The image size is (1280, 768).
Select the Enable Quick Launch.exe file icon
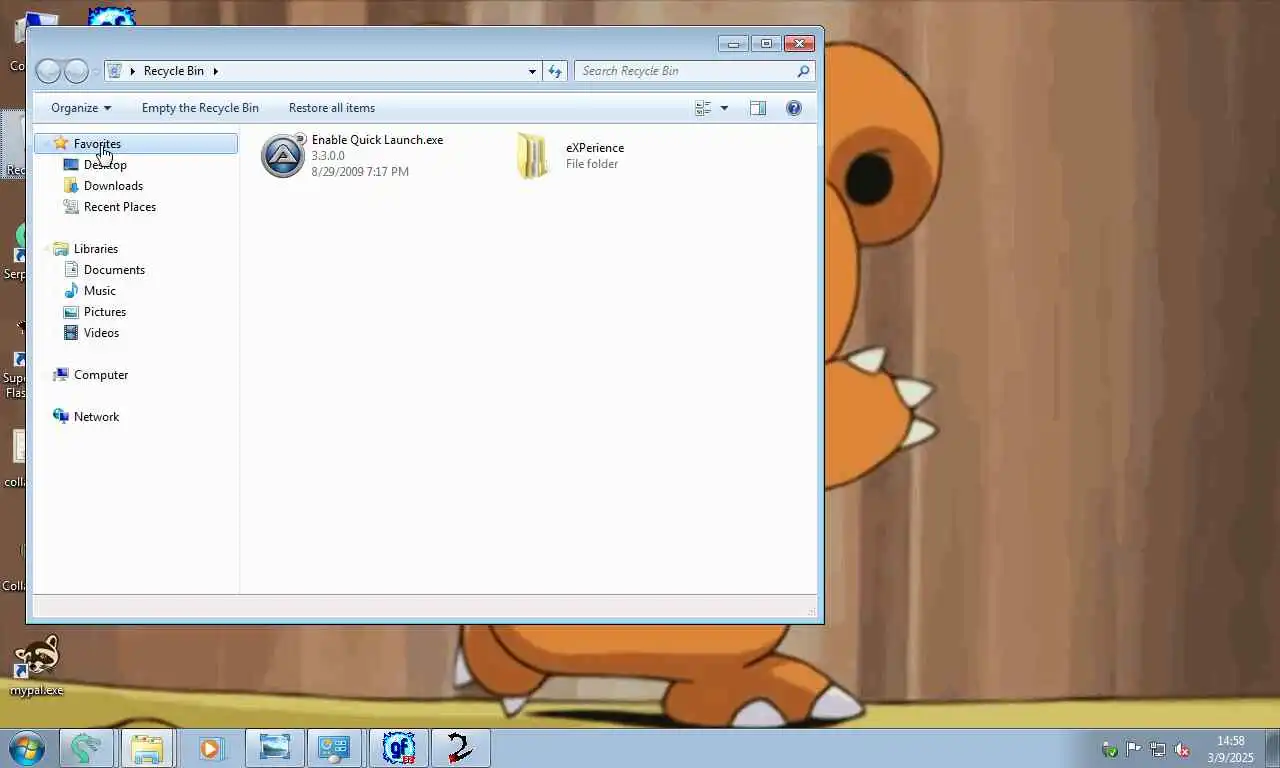[283, 156]
